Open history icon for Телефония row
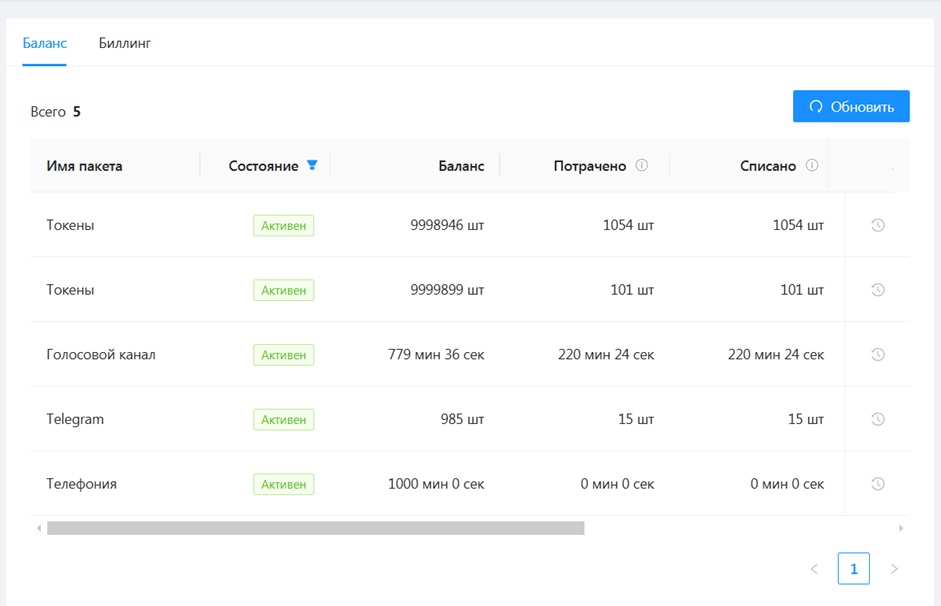This screenshot has height=606, width=941. pyautogui.click(x=877, y=484)
